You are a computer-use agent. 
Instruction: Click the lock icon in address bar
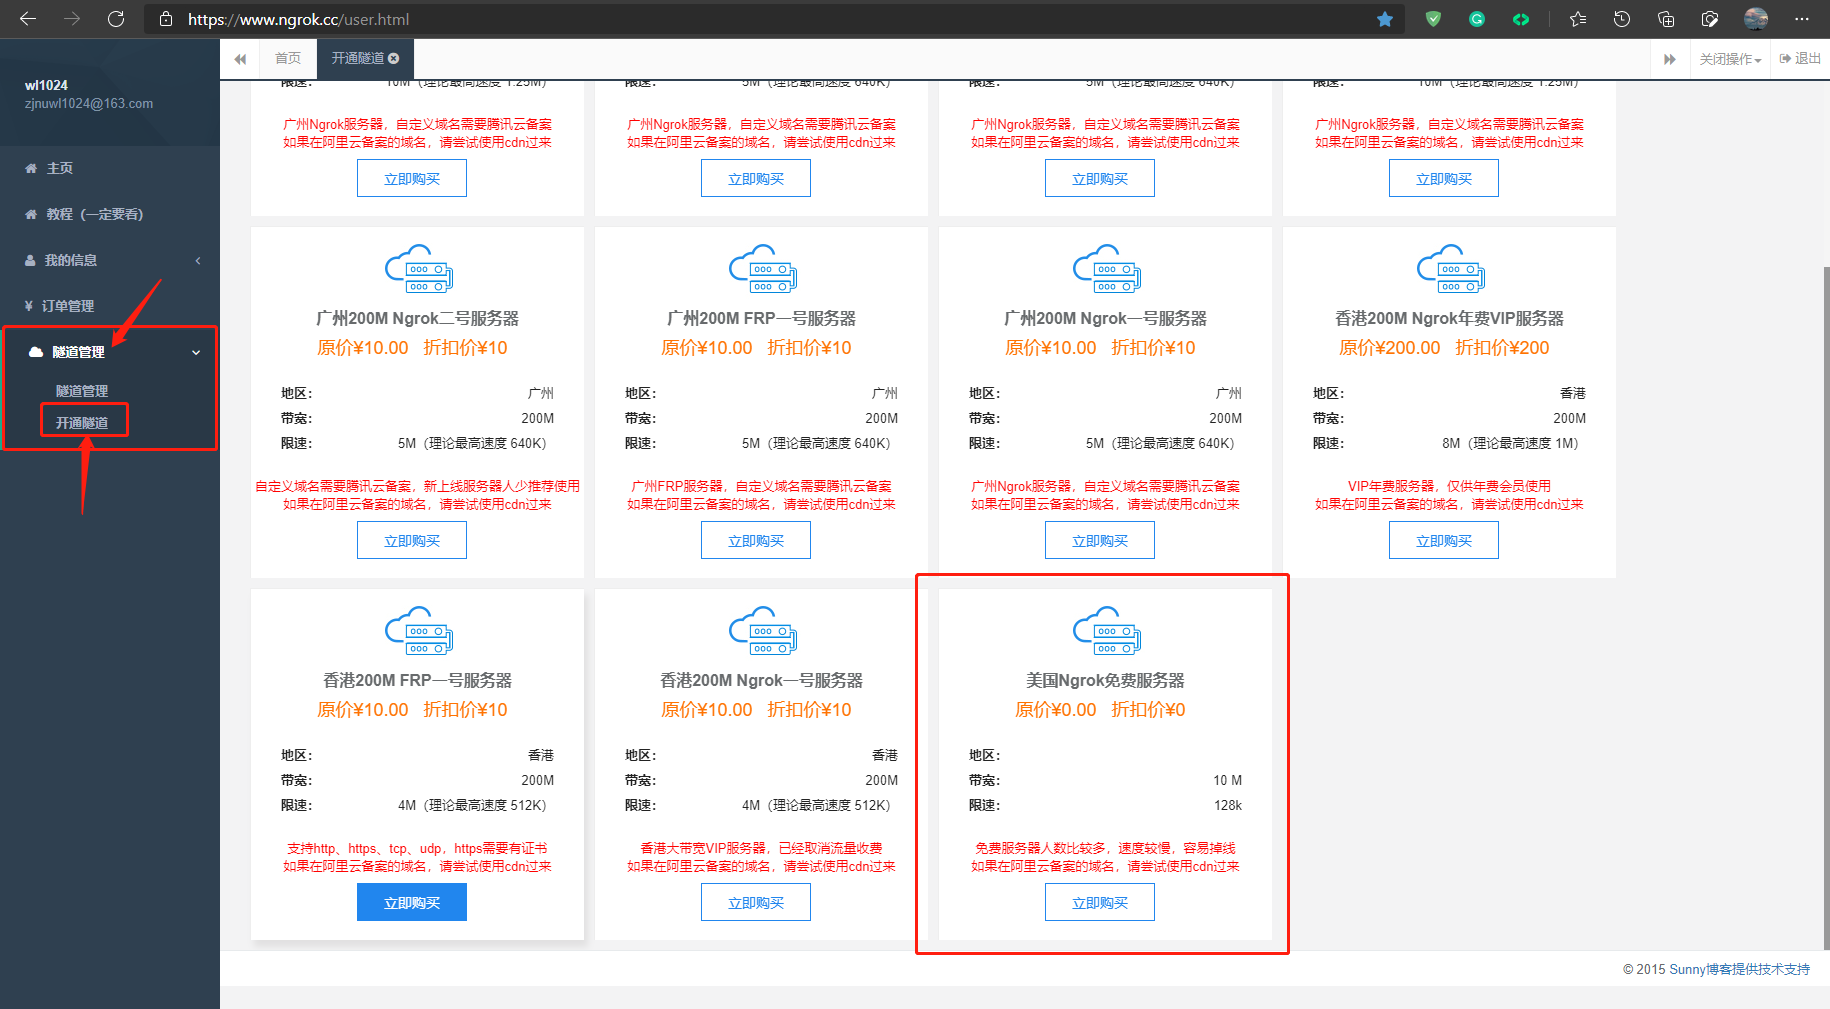click(166, 19)
